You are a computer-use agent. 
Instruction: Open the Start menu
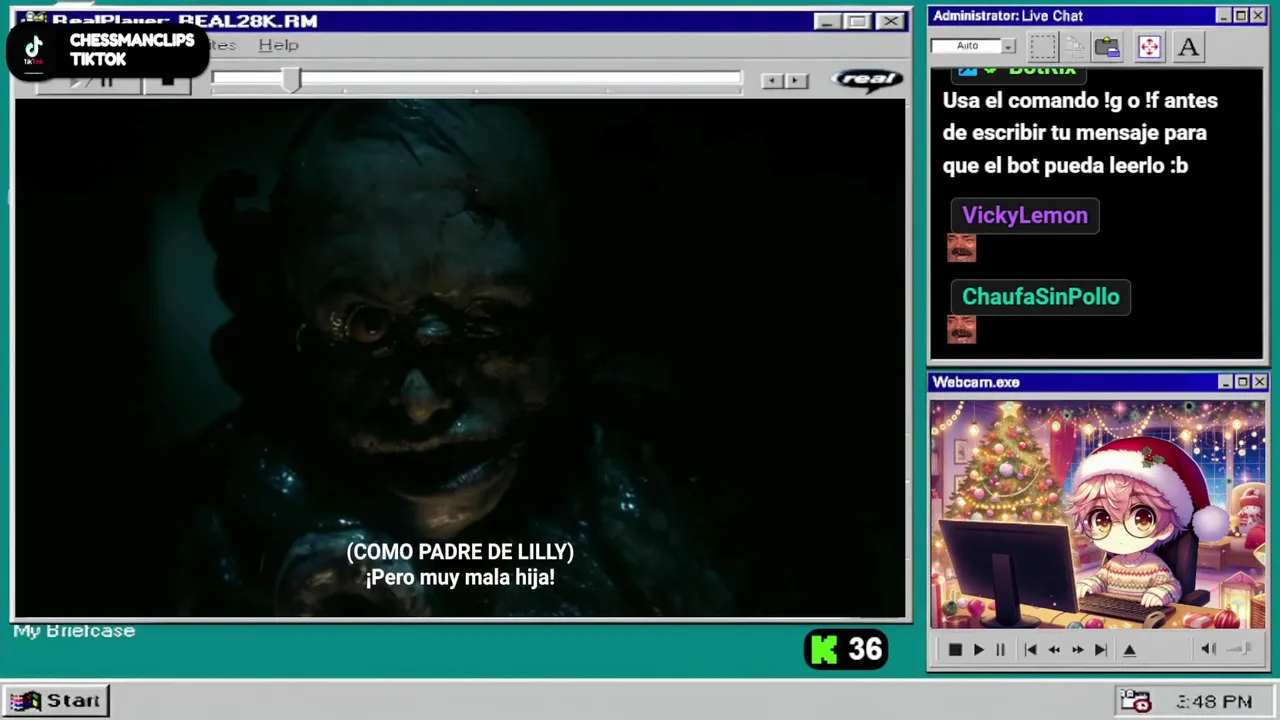(56, 701)
